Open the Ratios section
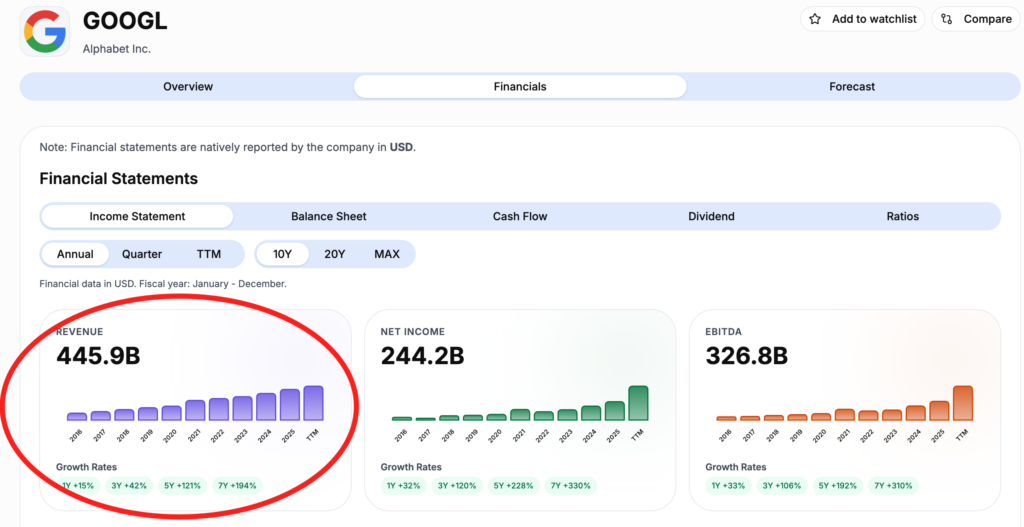 (x=903, y=216)
